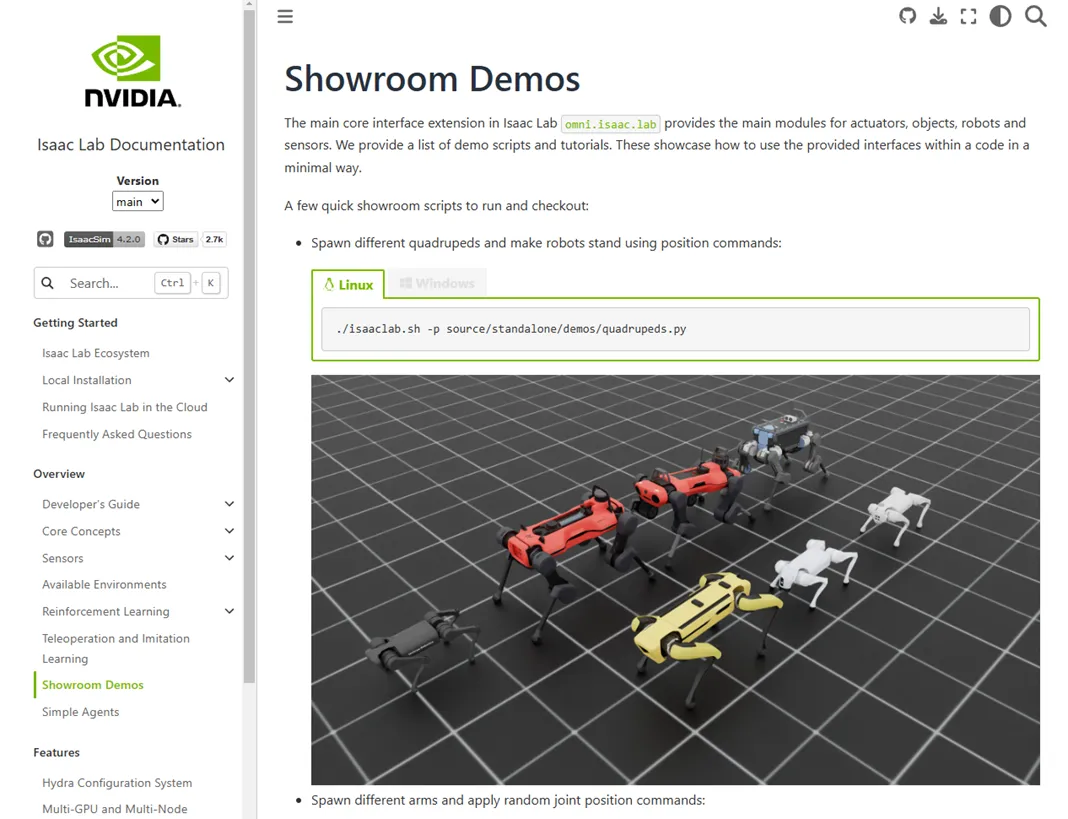Open Reinforcement Learning page
This screenshot has height=819, width=1068.
click(x=106, y=611)
